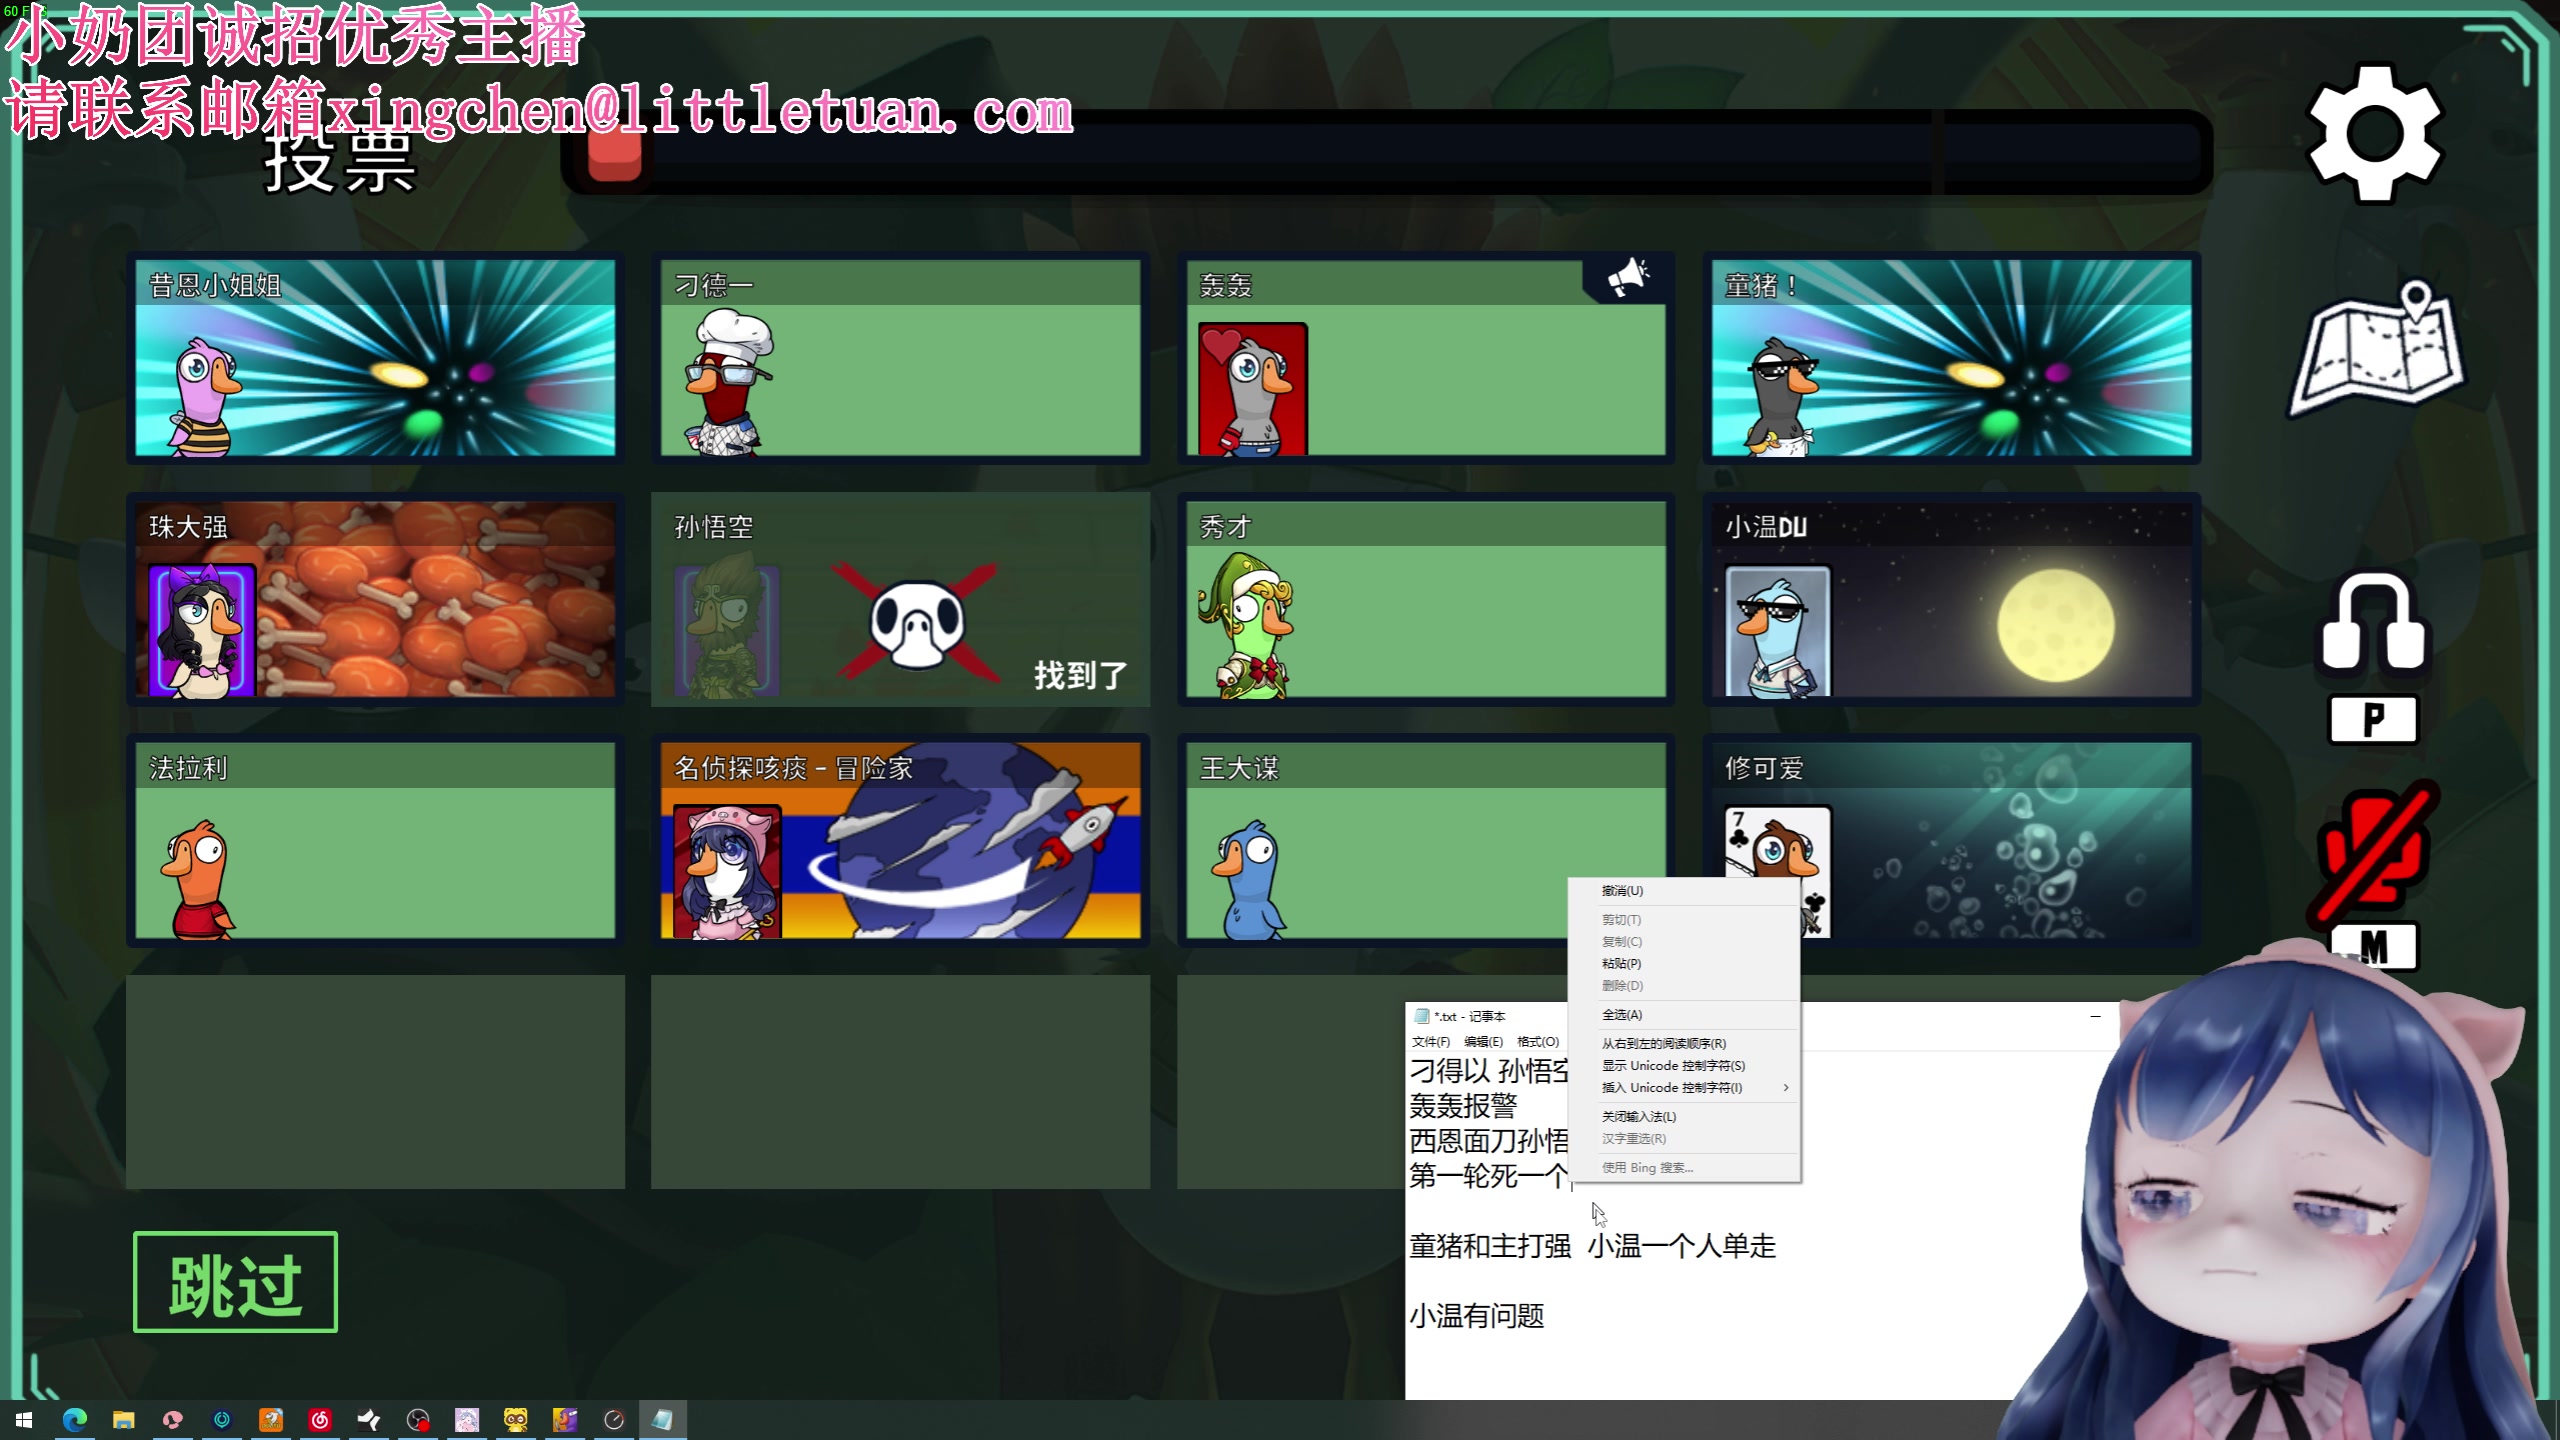This screenshot has height=1440, width=2560.
Task: Open File Explorer in the taskbar
Action: [x=123, y=1419]
